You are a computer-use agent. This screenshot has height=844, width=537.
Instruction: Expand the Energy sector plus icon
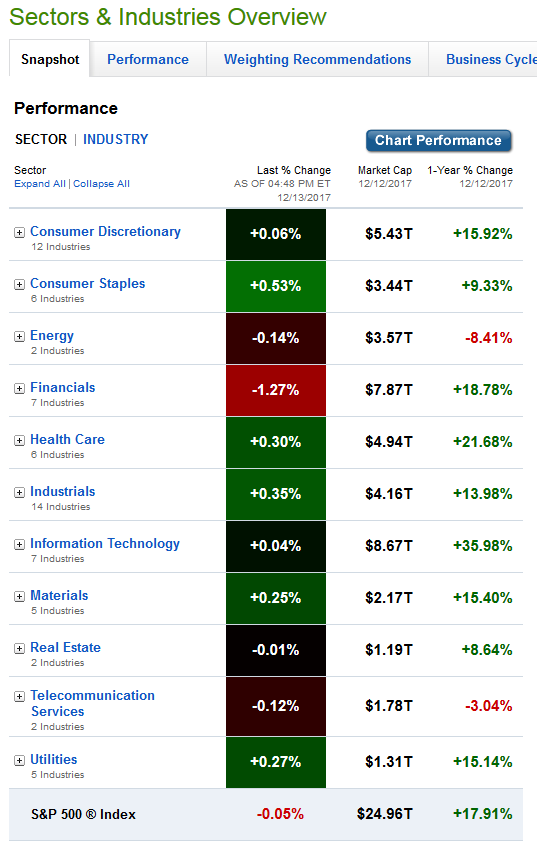point(19,336)
